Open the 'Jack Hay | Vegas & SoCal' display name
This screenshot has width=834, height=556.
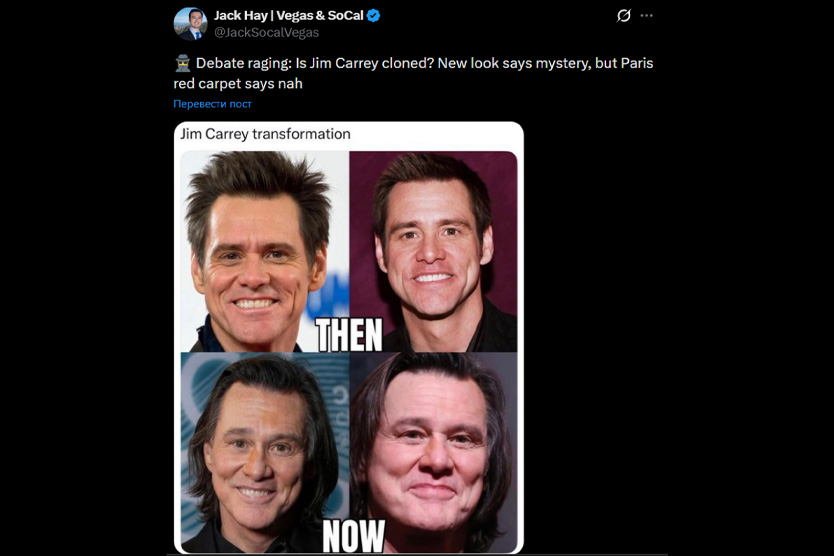click(x=288, y=16)
